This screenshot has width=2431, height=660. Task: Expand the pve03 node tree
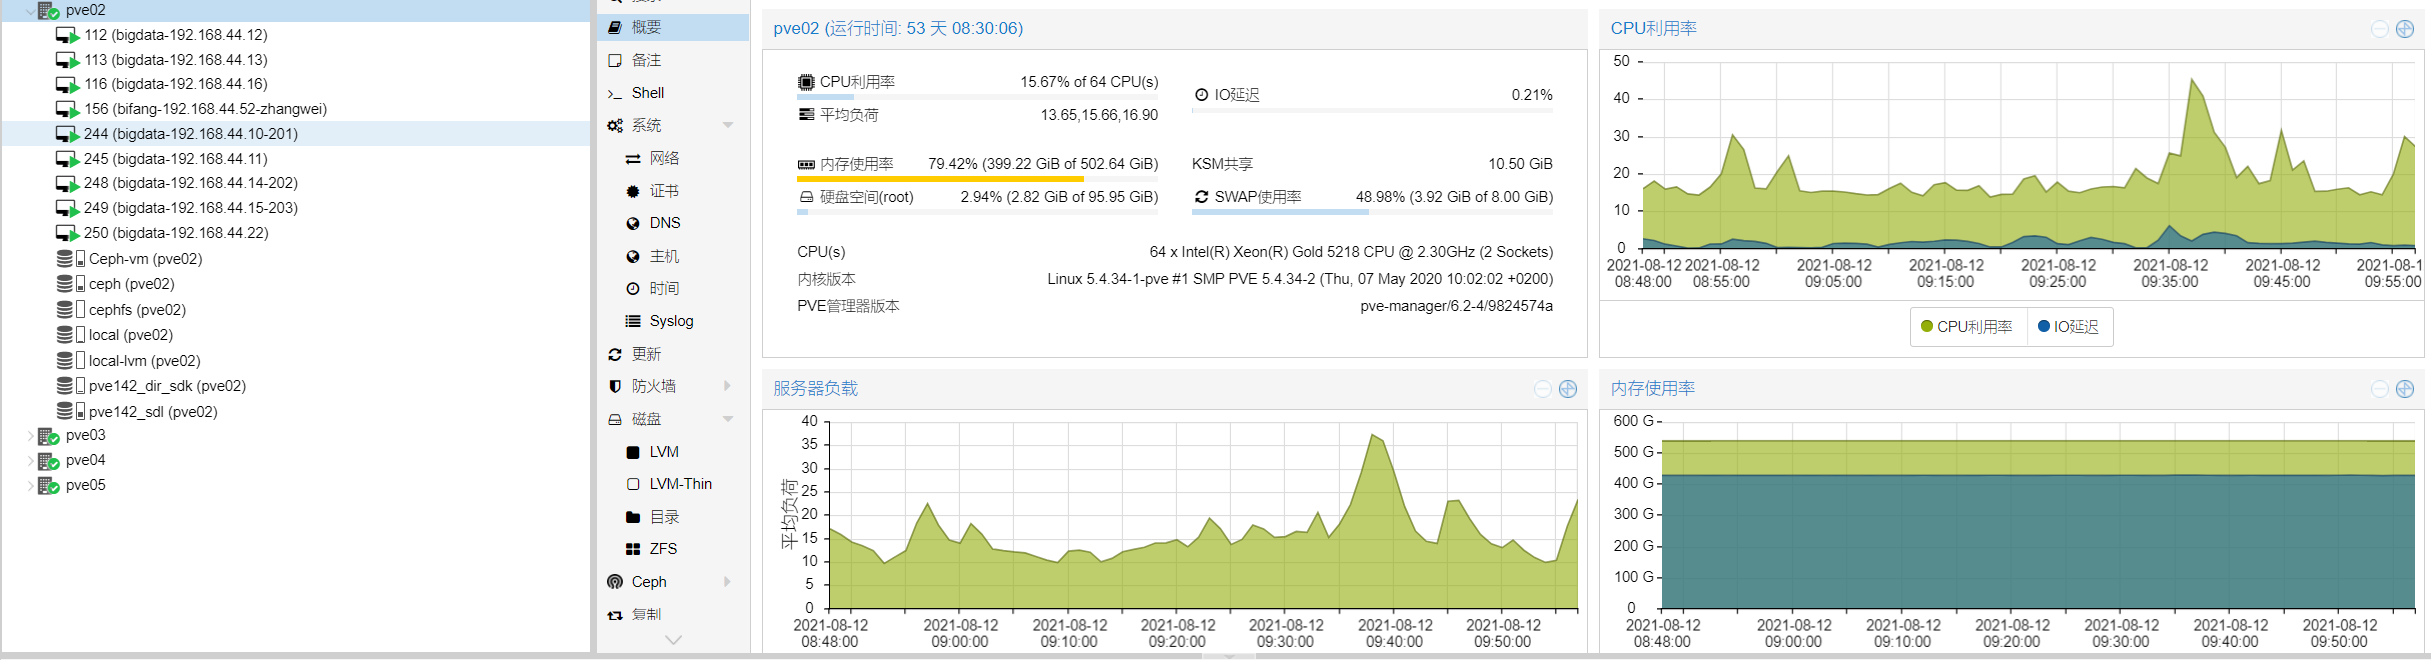click(30, 436)
